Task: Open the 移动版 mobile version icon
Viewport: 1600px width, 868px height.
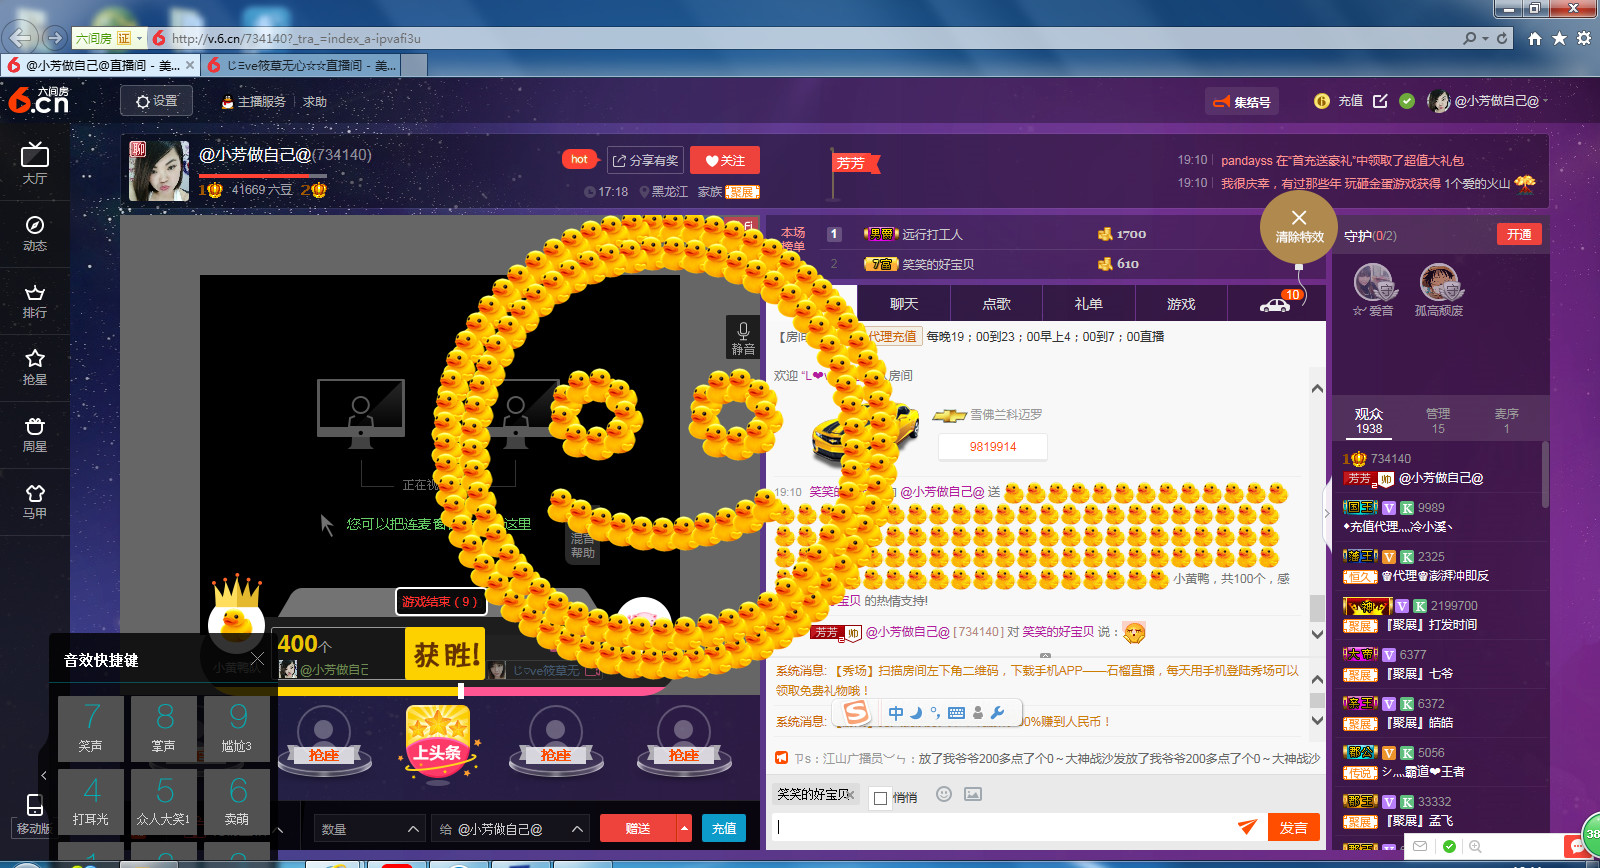Action: pyautogui.click(x=33, y=814)
